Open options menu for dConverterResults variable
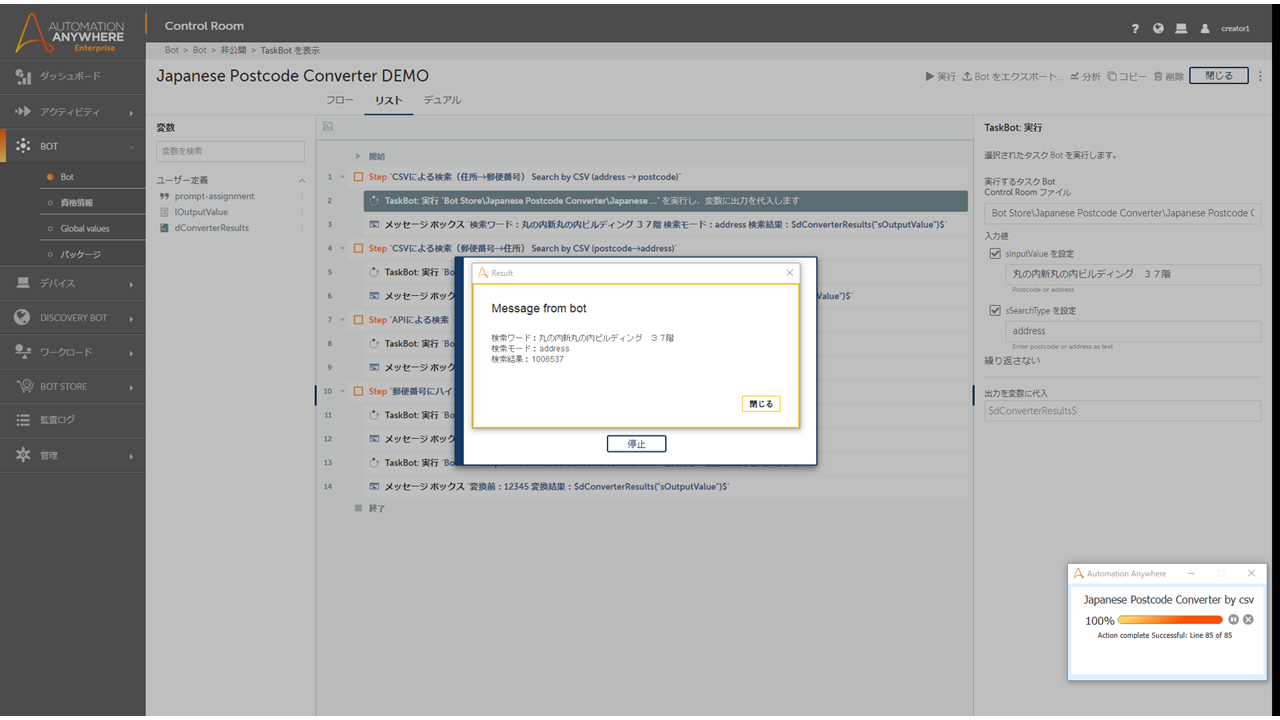 pos(302,228)
